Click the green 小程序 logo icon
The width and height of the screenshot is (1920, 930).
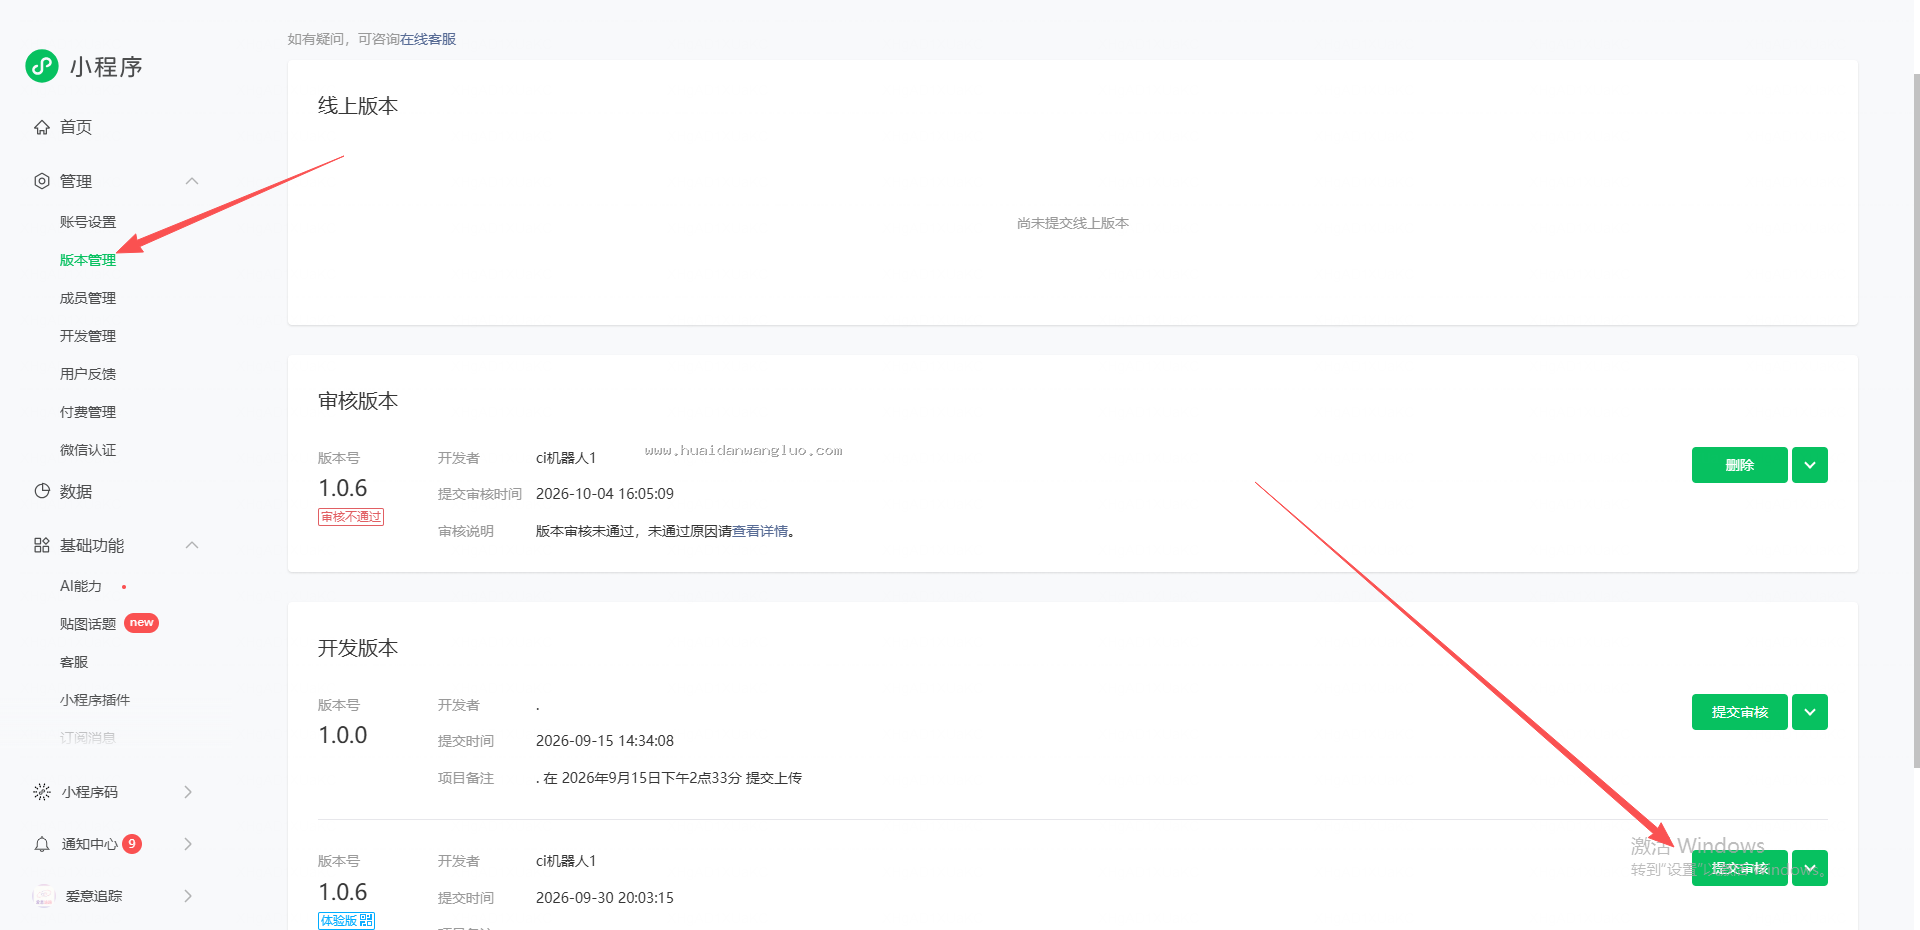tap(42, 66)
